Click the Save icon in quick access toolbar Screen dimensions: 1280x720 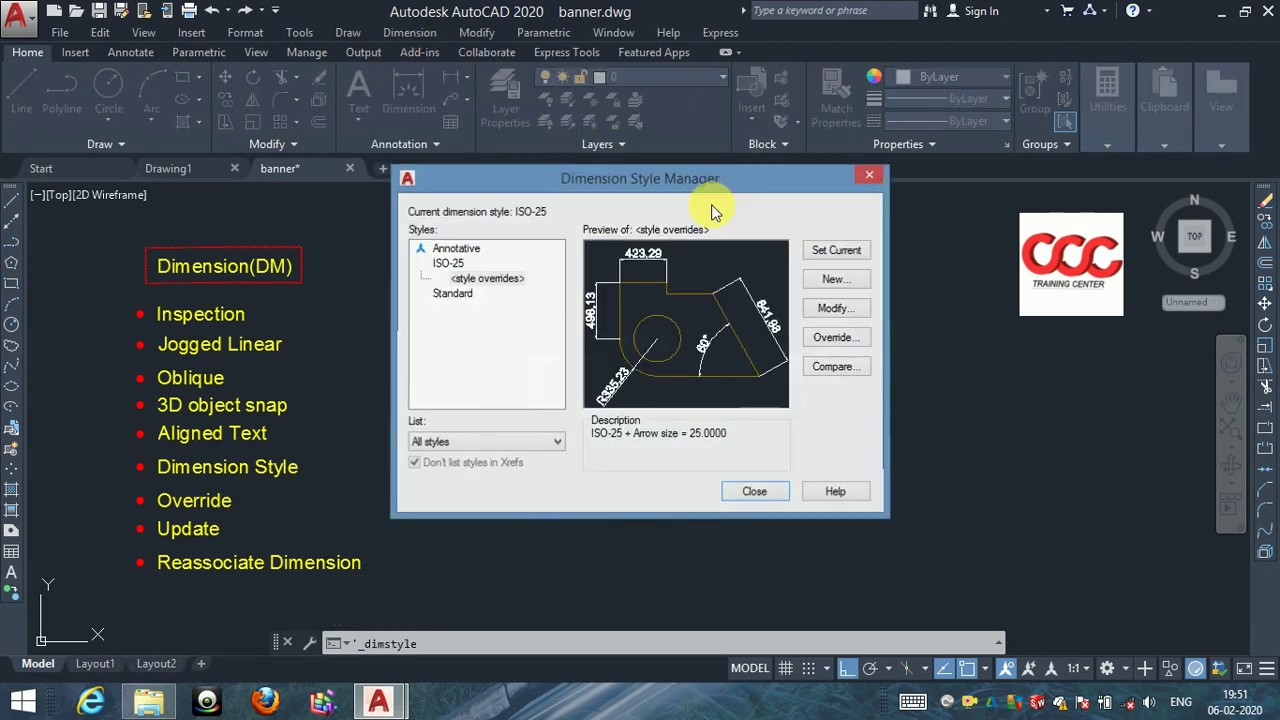click(x=99, y=11)
